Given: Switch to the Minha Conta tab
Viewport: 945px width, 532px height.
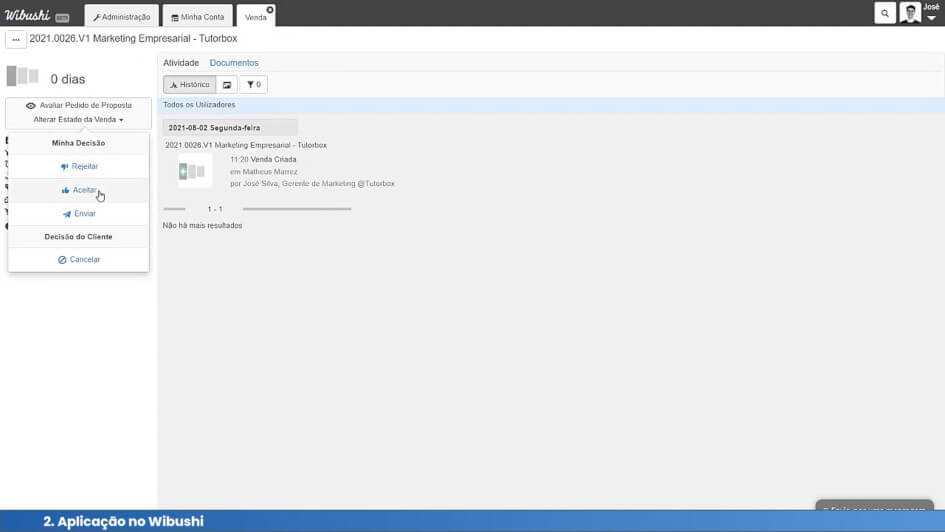Looking at the screenshot, I should click(x=198, y=16).
